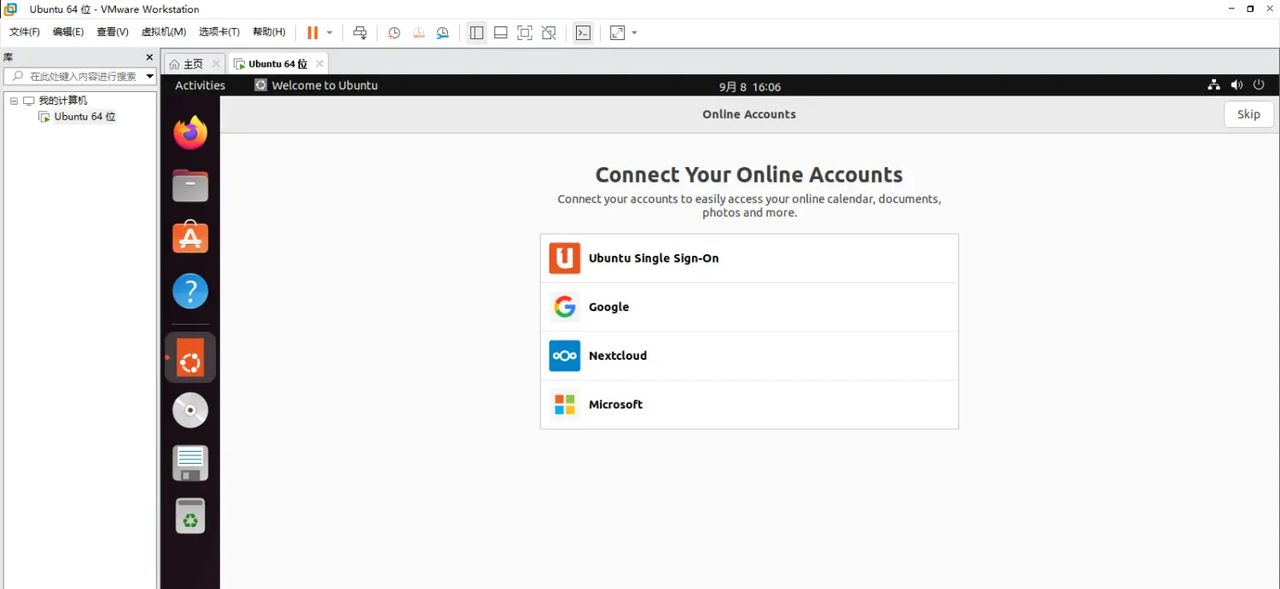Click the Send Ctrl+Alt+Del toolbar icon
This screenshot has width=1280, height=589.
(360, 32)
